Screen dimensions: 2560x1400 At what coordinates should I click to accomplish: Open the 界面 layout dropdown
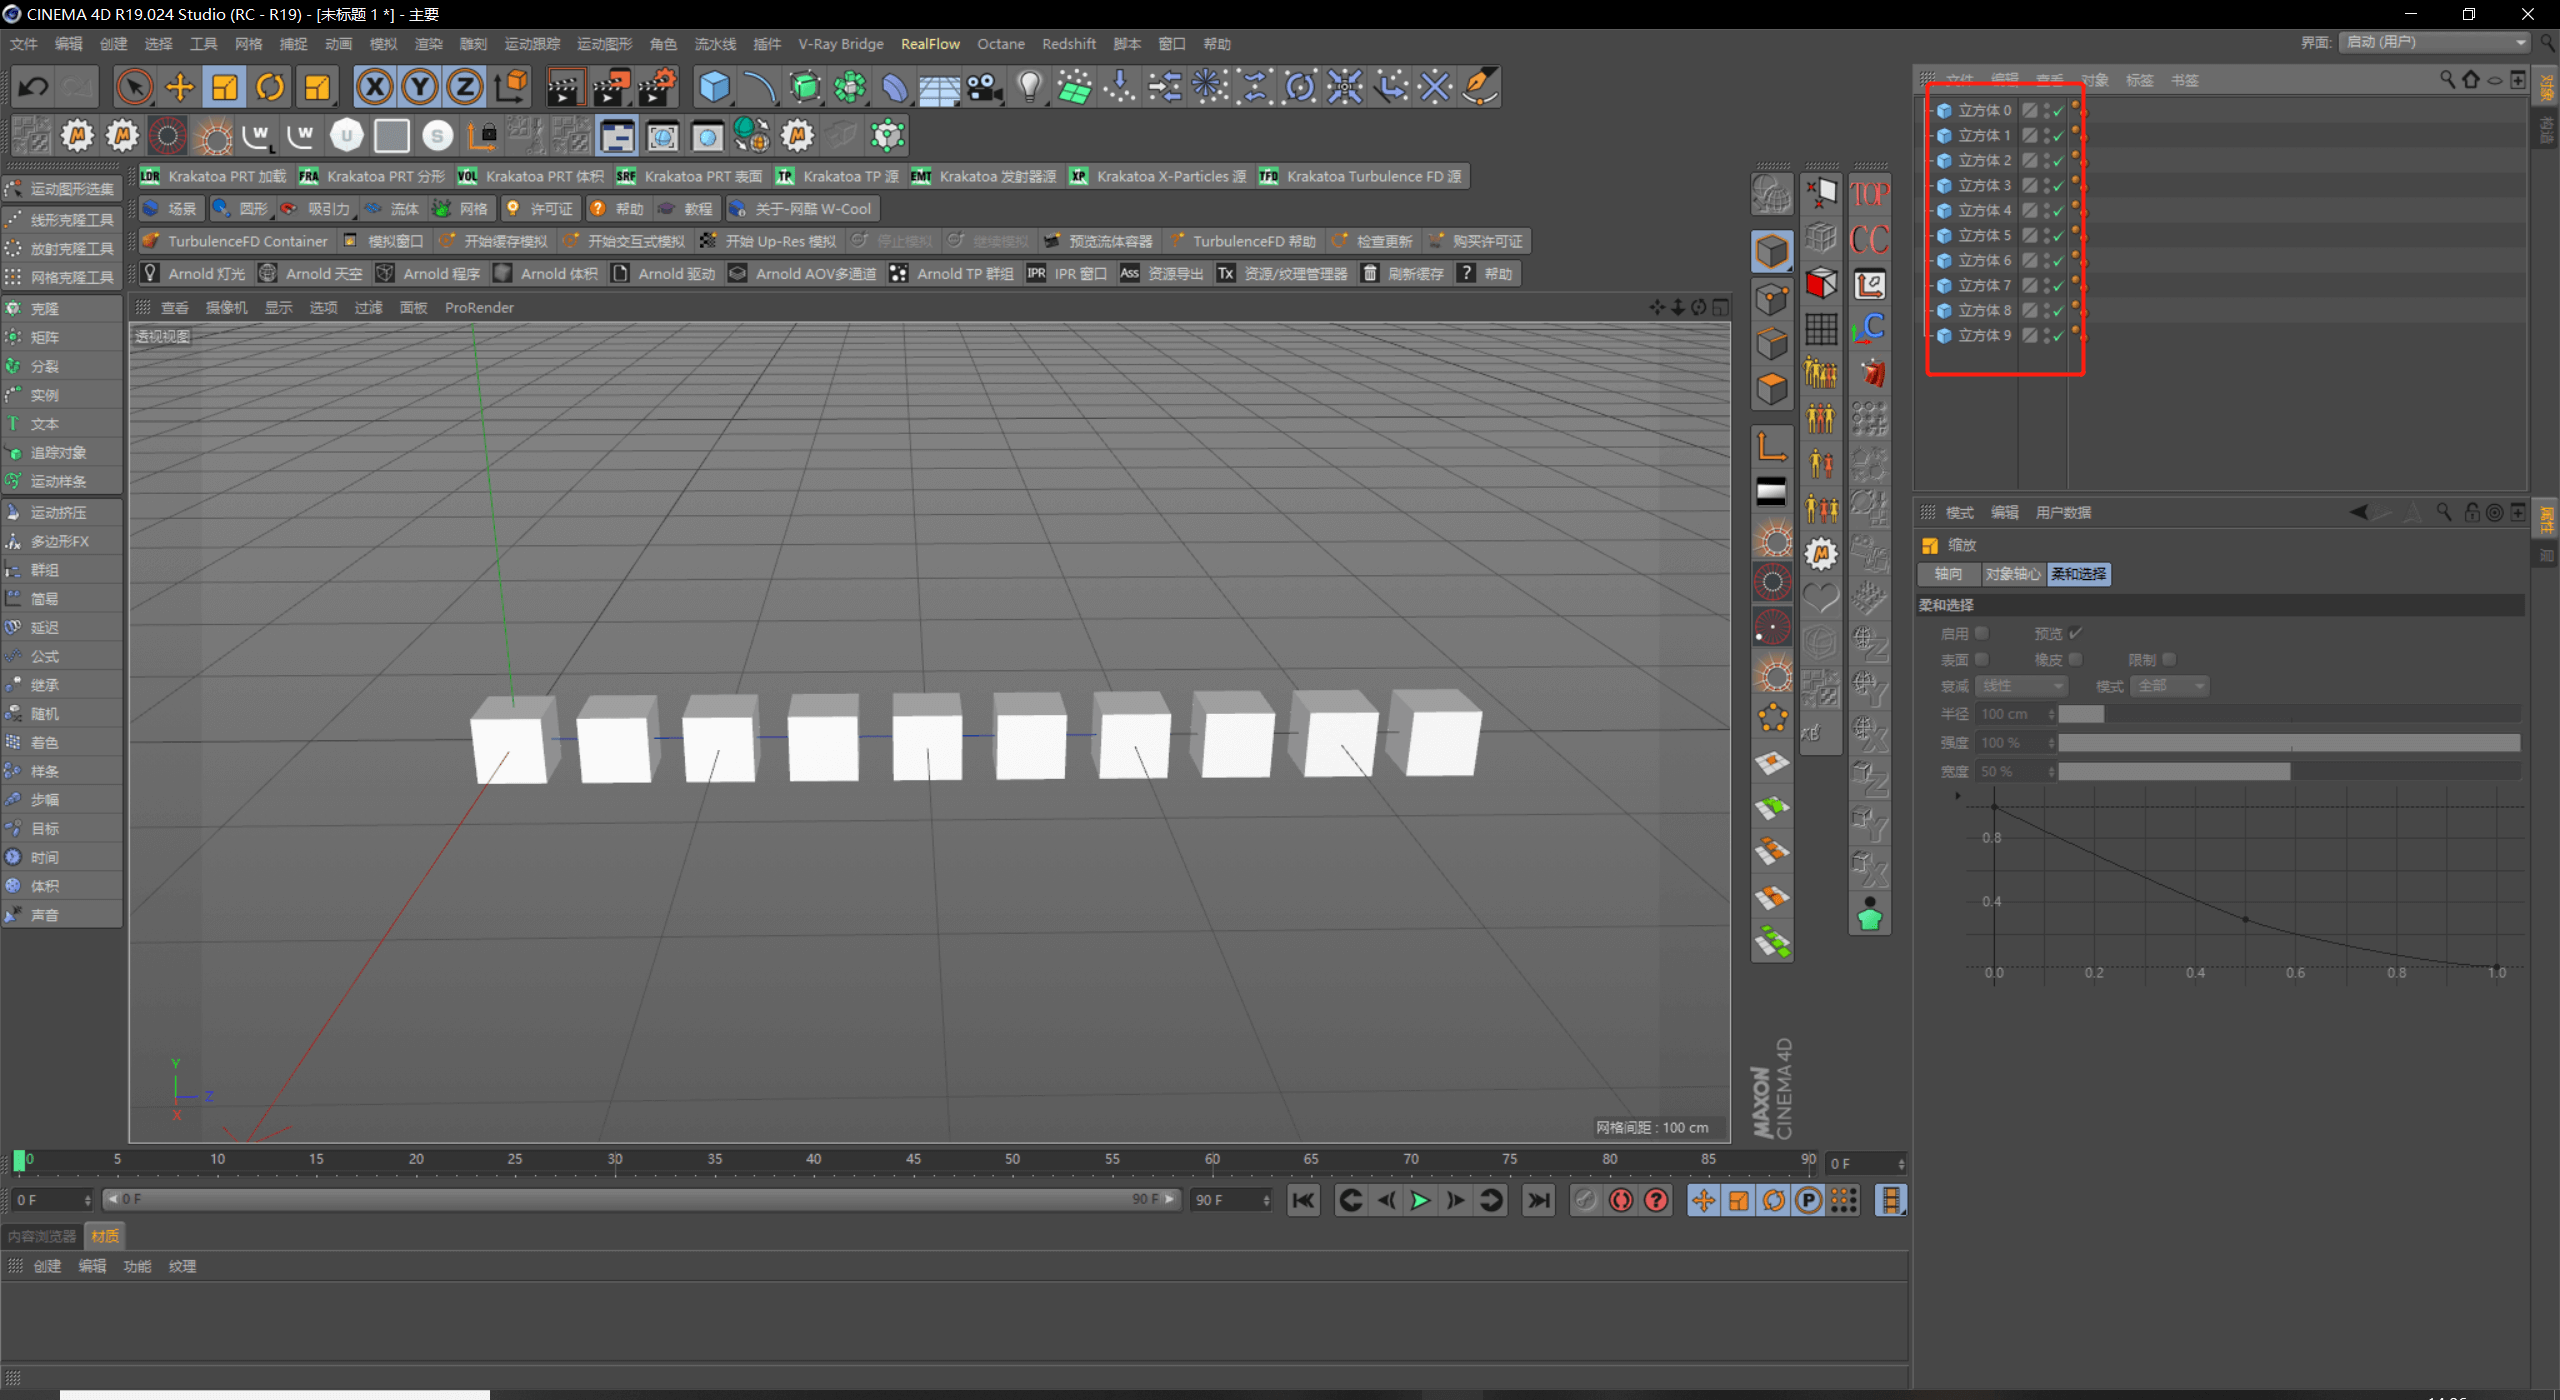pos(2433,42)
